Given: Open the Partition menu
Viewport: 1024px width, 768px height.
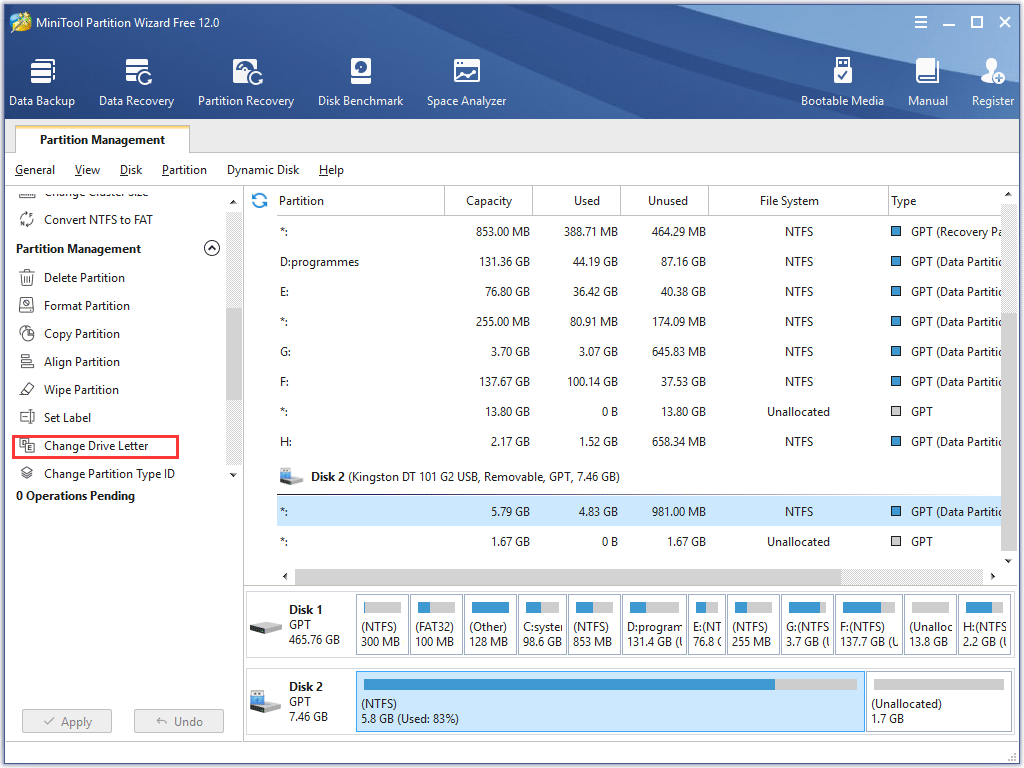Looking at the screenshot, I should [x=184, y=170].
